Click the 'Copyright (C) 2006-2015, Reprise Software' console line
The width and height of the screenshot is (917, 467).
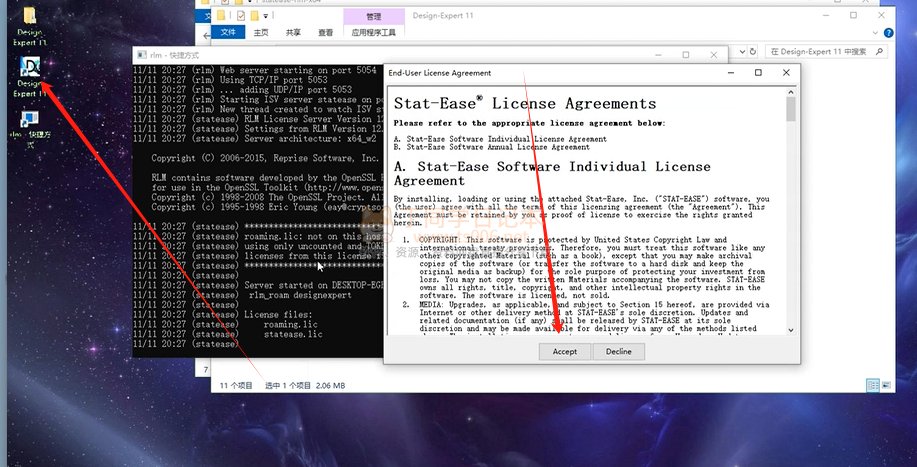[265, 158]
